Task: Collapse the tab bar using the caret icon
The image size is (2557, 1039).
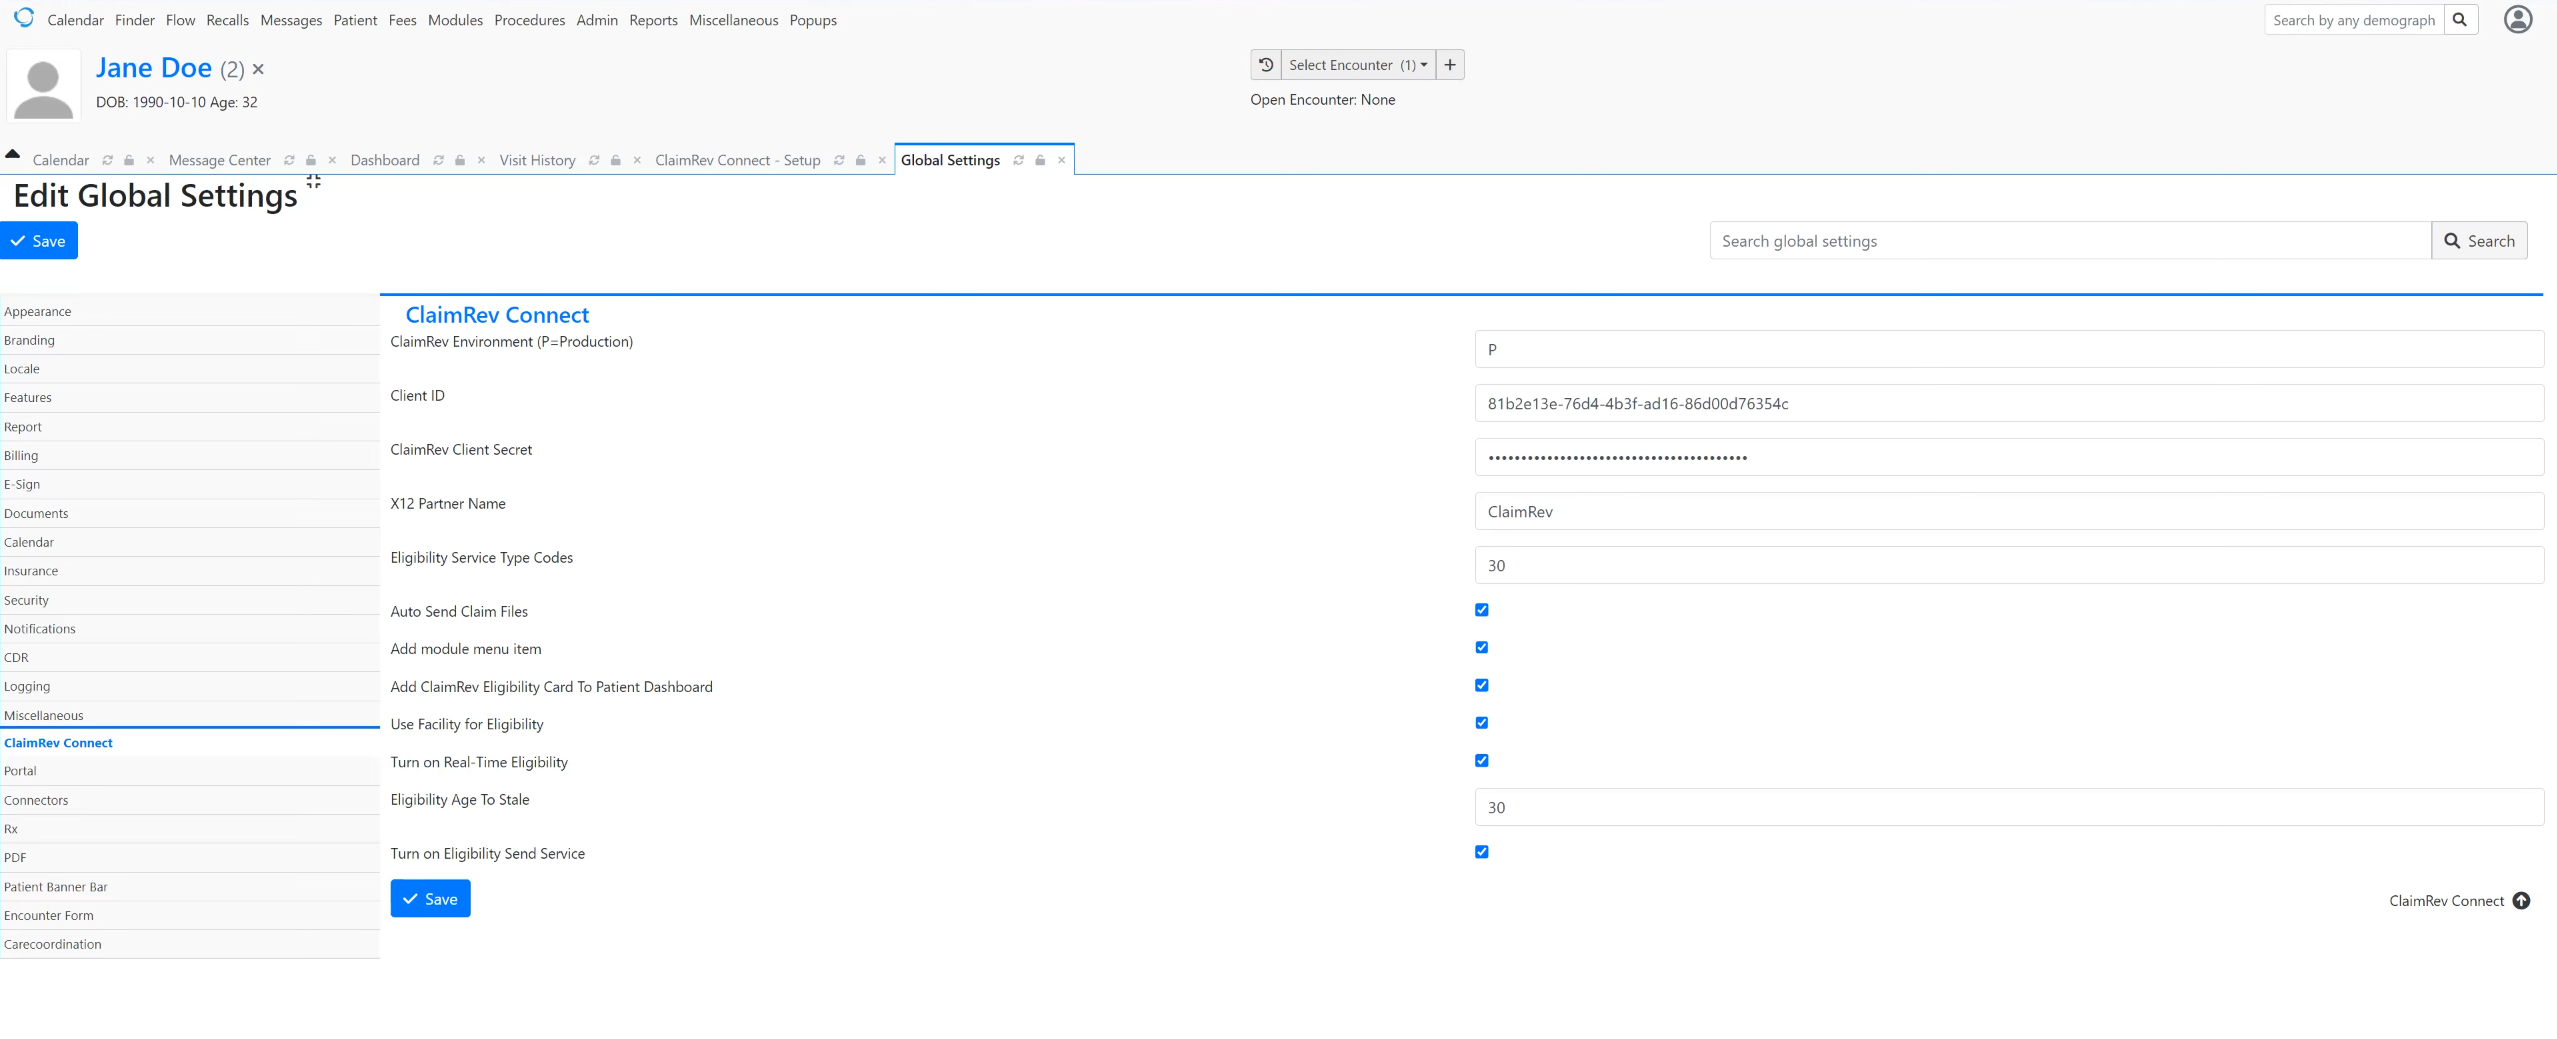Action: 12,152
